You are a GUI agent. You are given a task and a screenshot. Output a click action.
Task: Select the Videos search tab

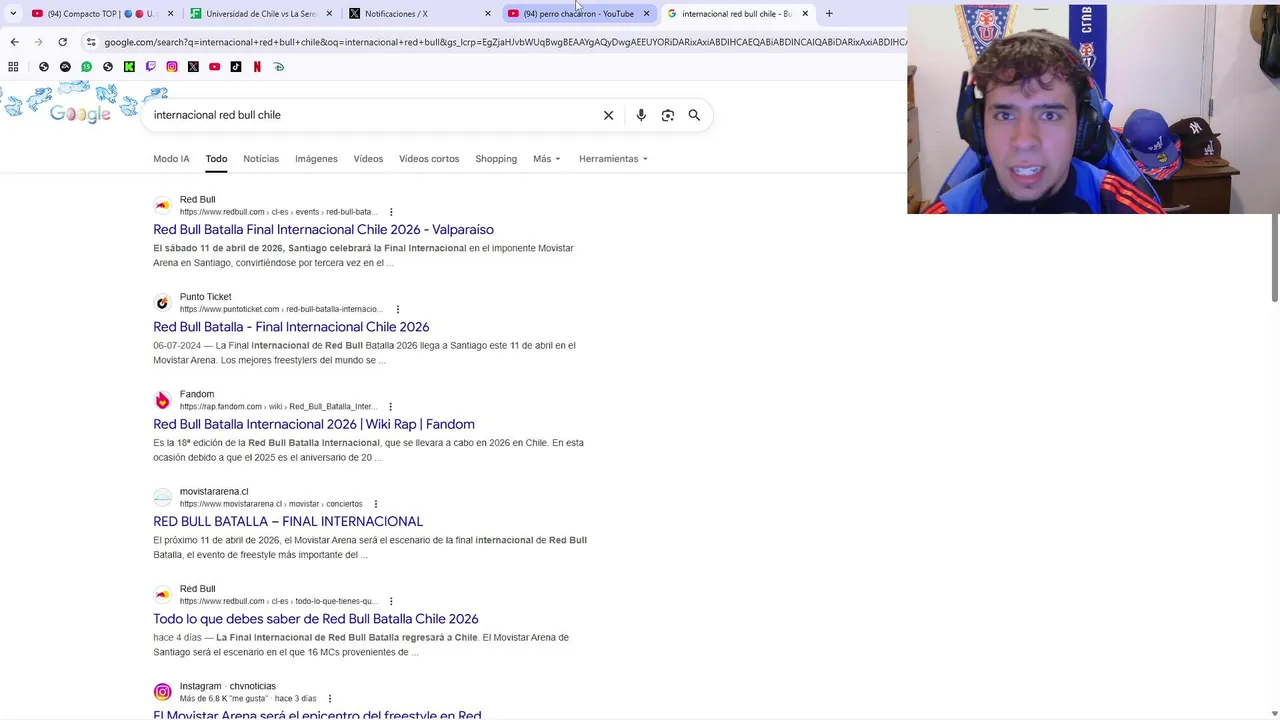click(x=368, y=159)
